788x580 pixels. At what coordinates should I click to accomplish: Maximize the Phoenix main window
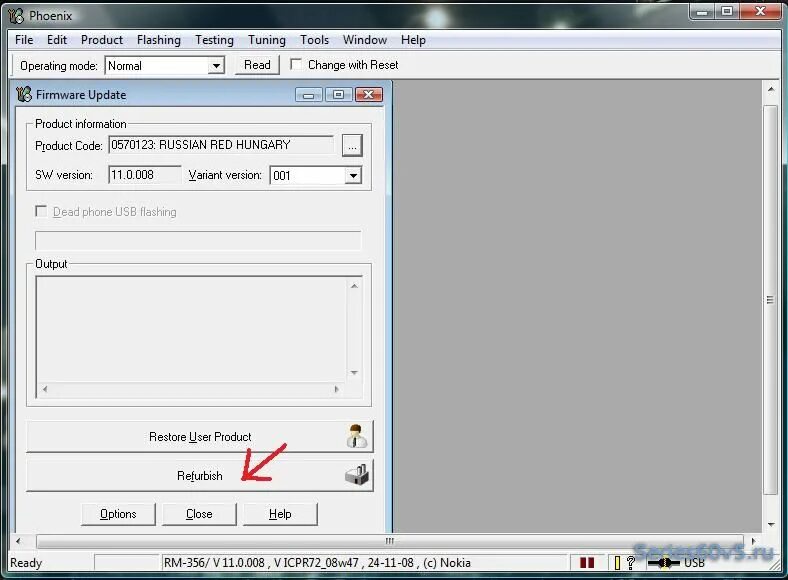727,11
